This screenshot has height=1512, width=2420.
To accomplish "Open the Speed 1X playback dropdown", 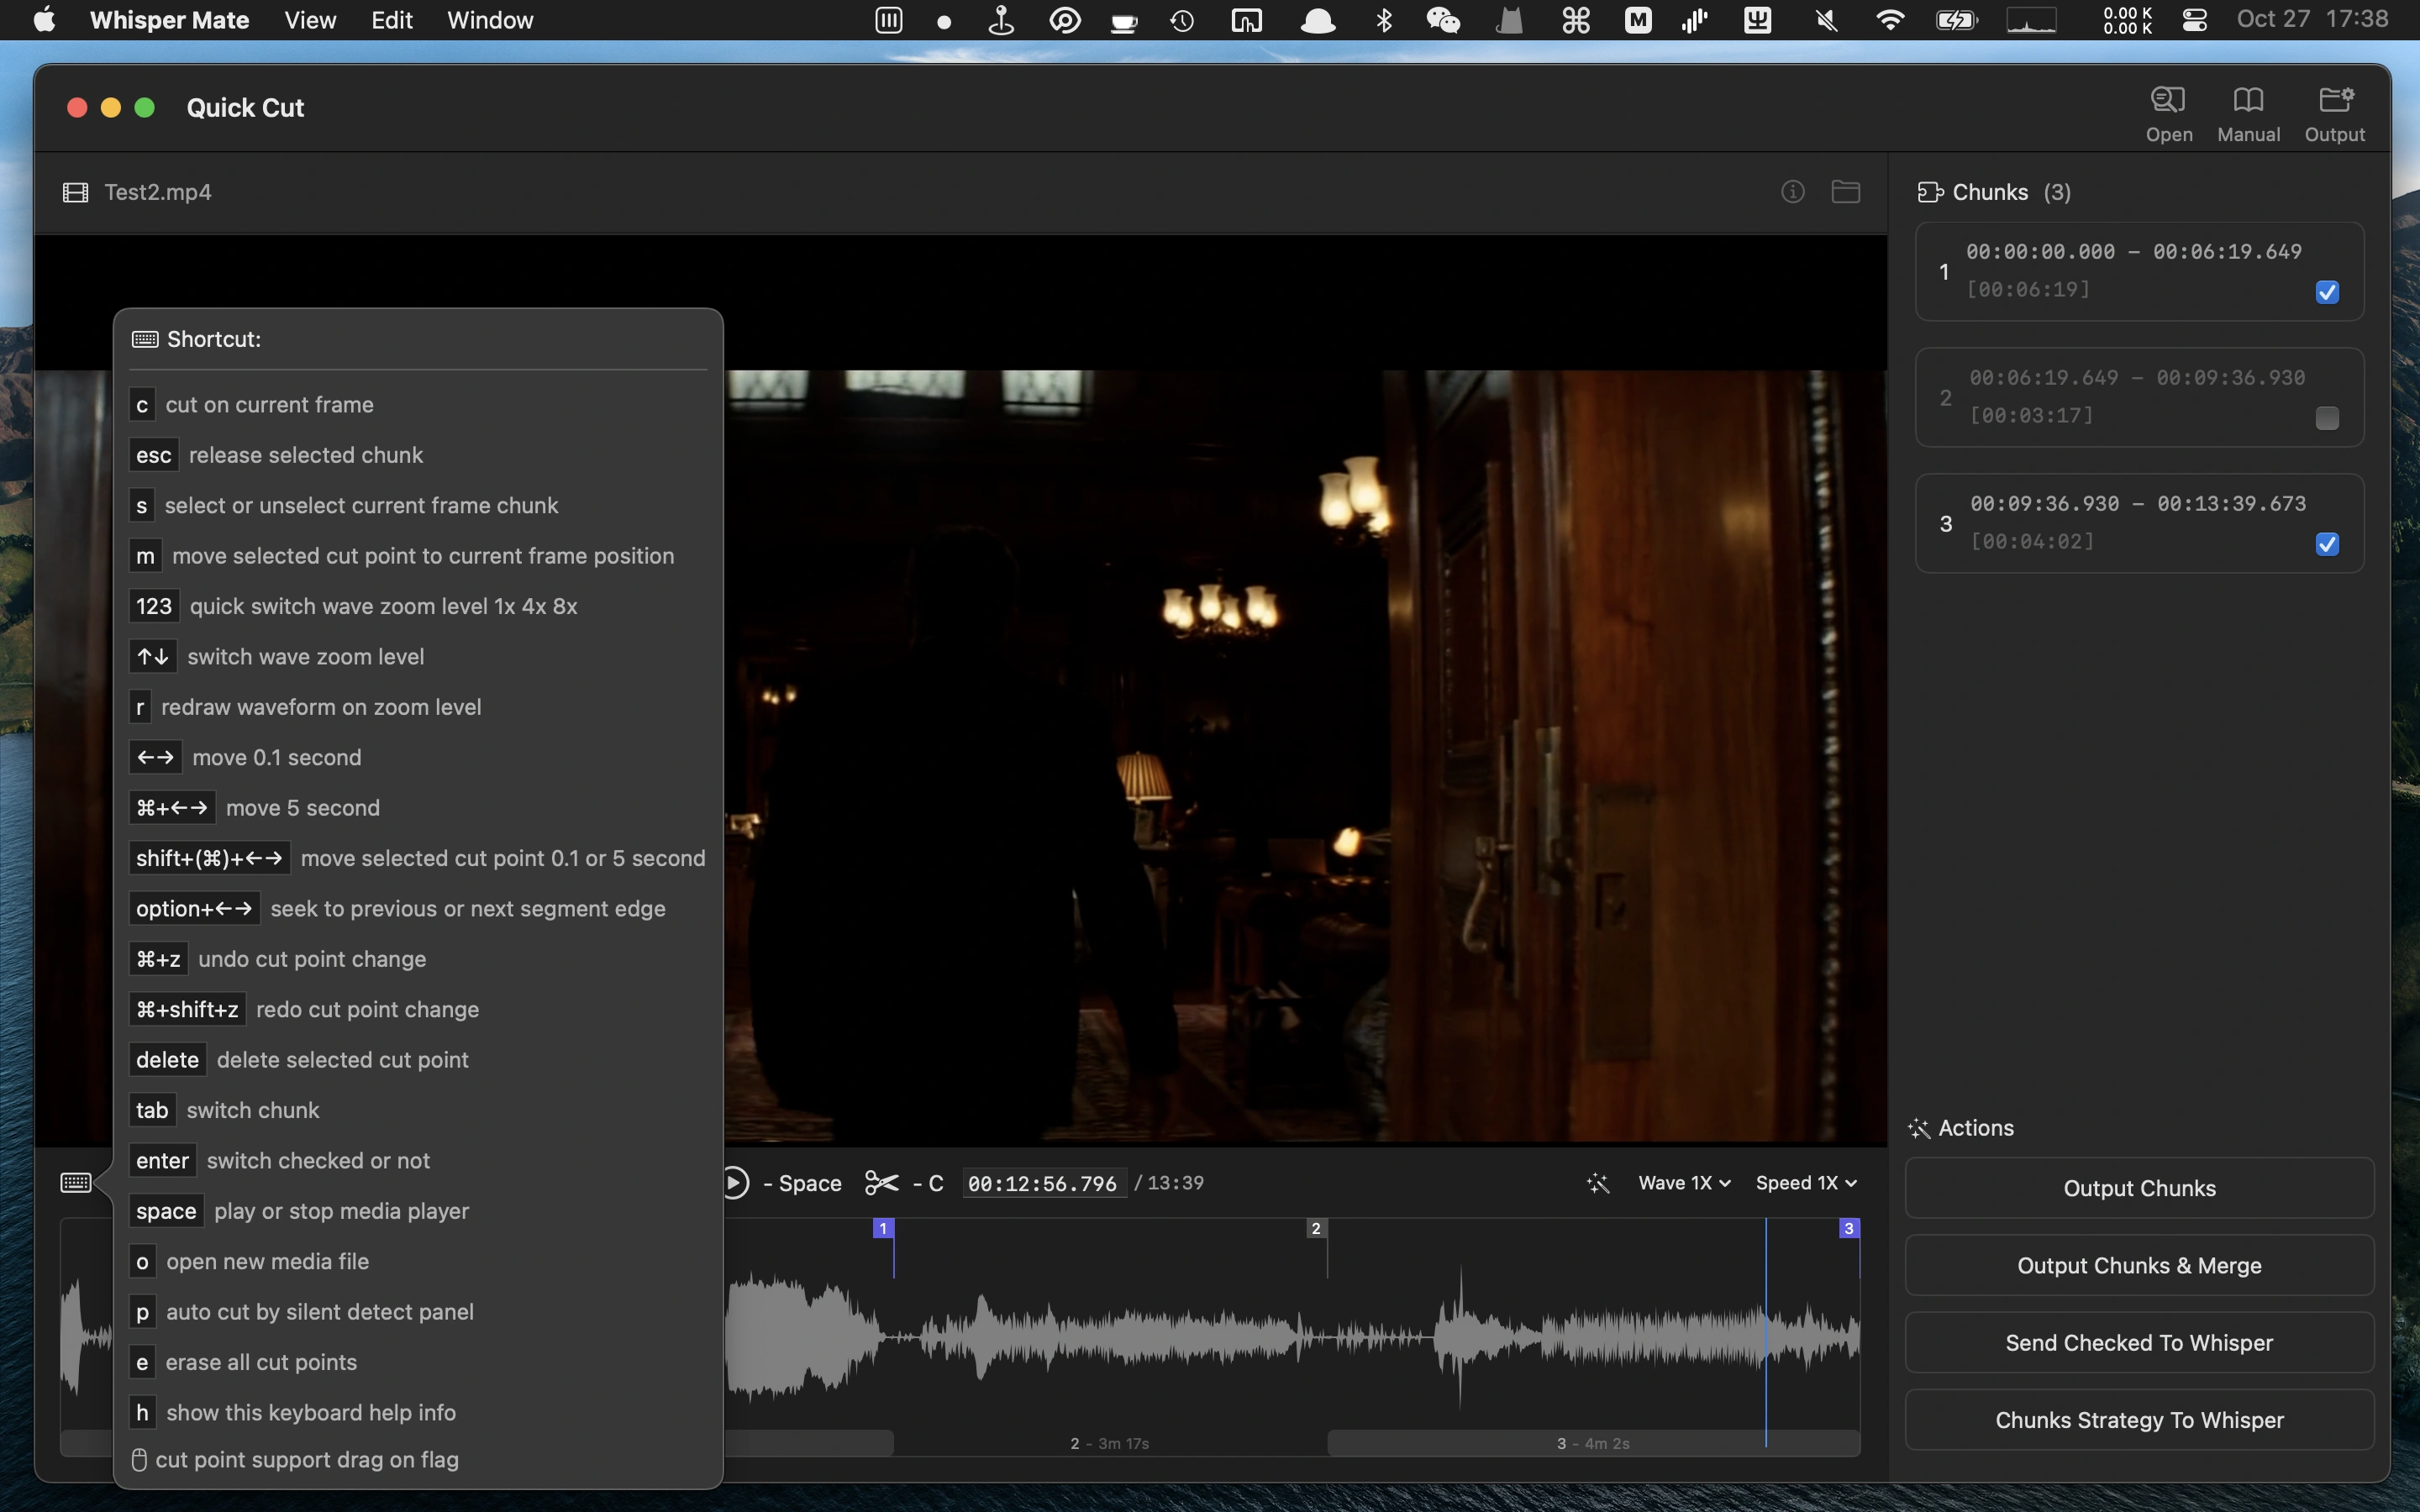I will click(1805, 1182).
